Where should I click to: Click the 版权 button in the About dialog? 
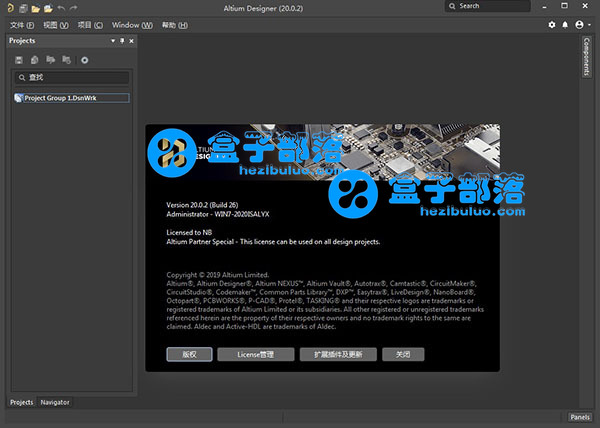[x=189, y=355]
